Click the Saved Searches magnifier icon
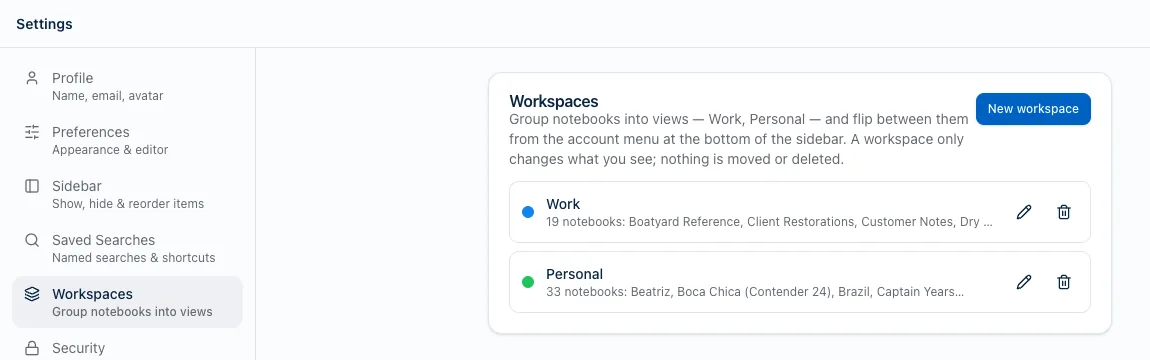The height and width of the screenshot is (360, 1150). tap(32, 240)
